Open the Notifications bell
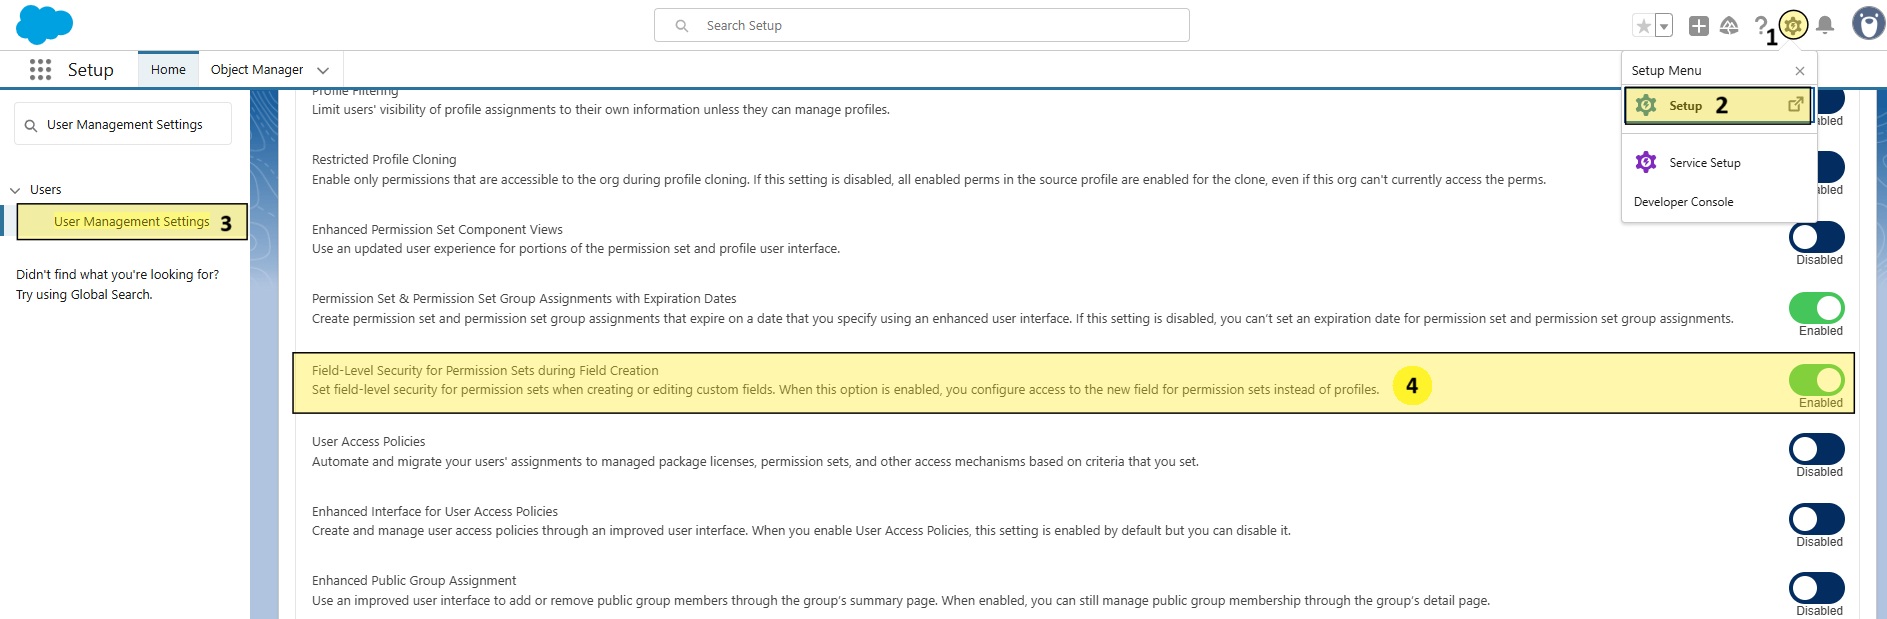This screenshot has width=1887, height=619. click(x=1825, y=26)
